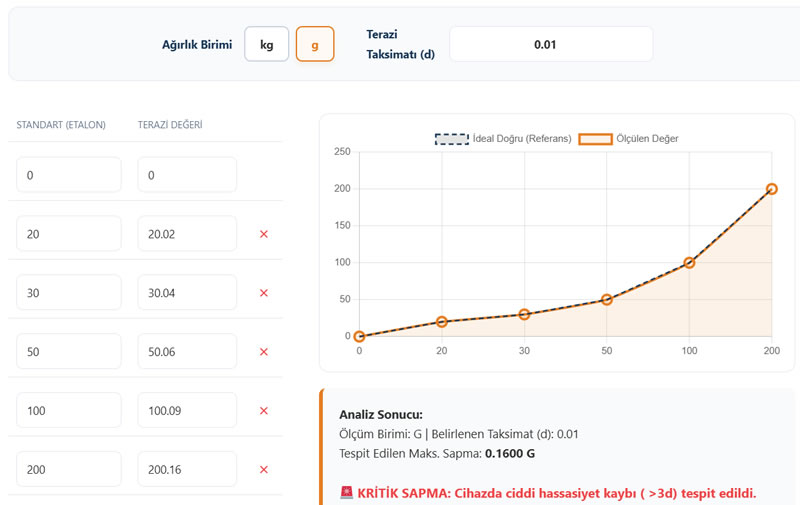The image size is (800, 505).
Task: Click the TERAZİ DEĞERİ column header
Action: 170,125
